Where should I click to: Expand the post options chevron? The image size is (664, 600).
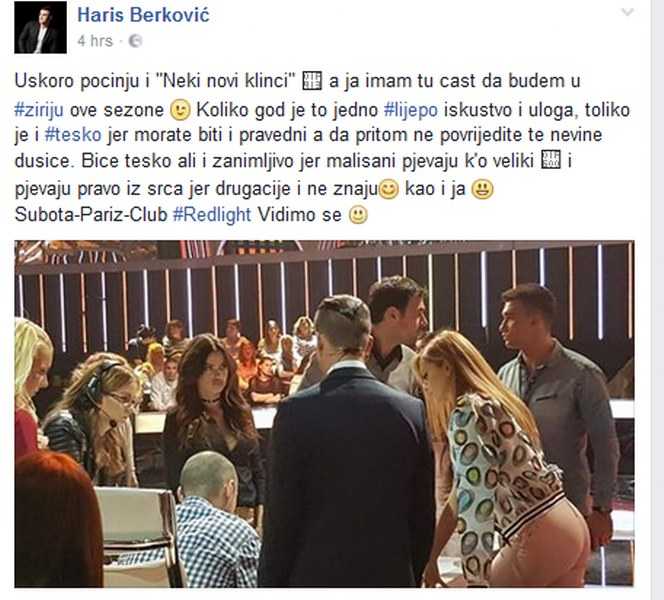pyautogui.click(x=627, y=11)
